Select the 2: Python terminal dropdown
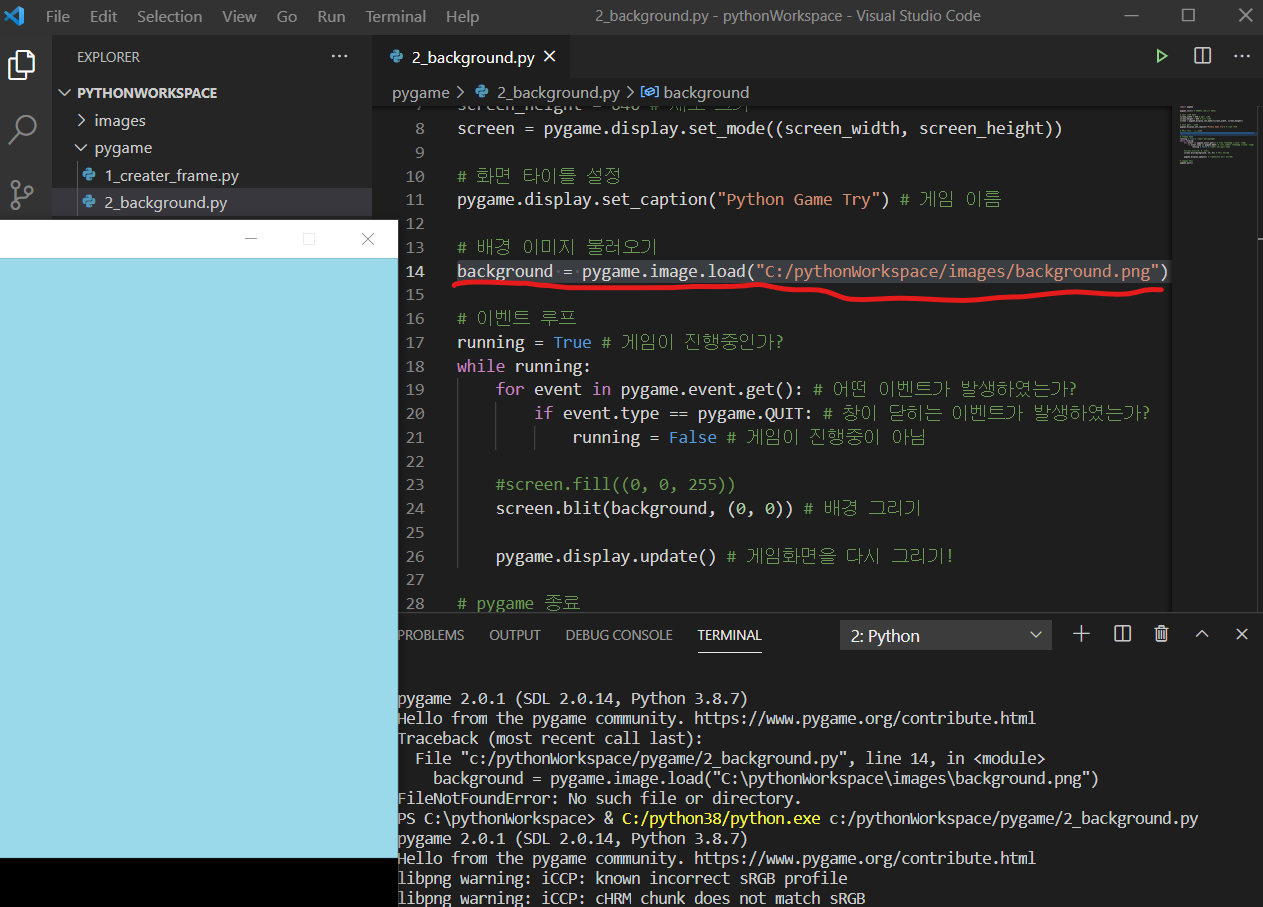 click(x=946, y=635)
